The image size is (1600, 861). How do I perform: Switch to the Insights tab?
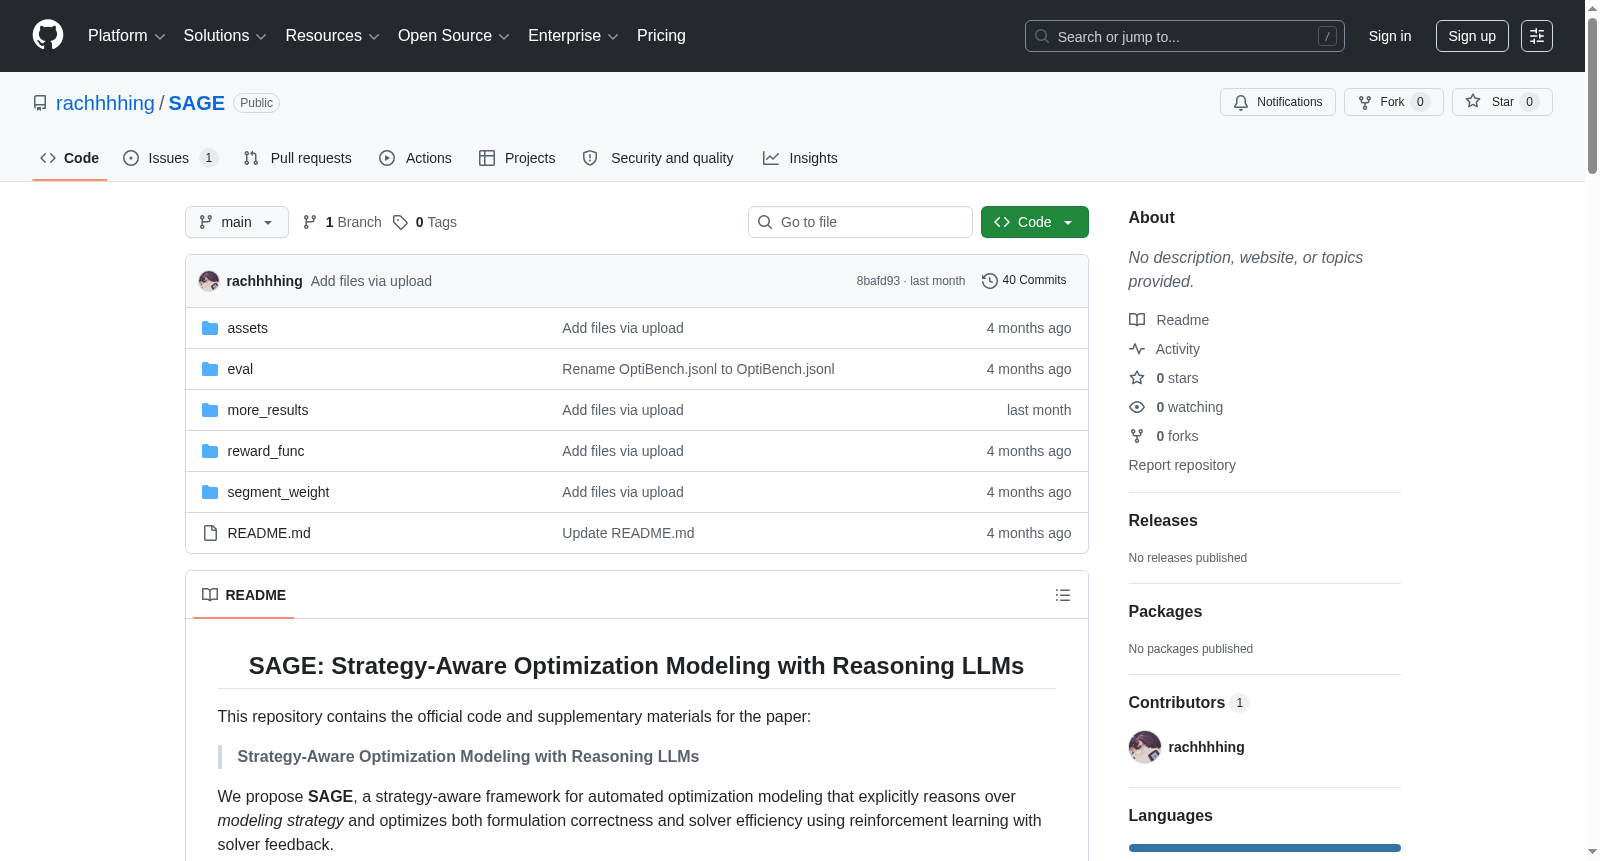[x=800, y=158]
